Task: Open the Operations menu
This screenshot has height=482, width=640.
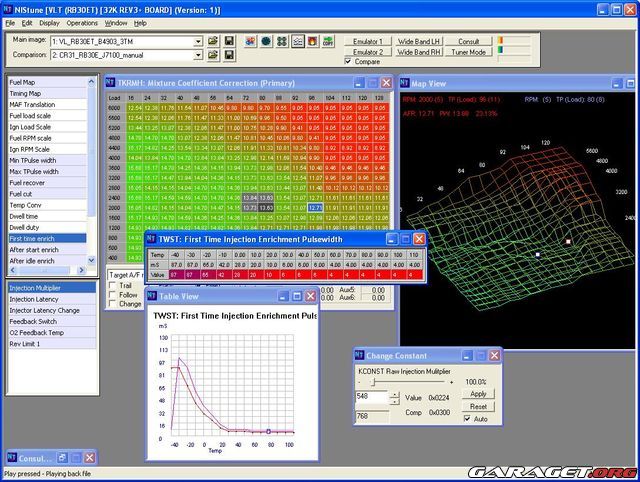Action: pos(82,22)
